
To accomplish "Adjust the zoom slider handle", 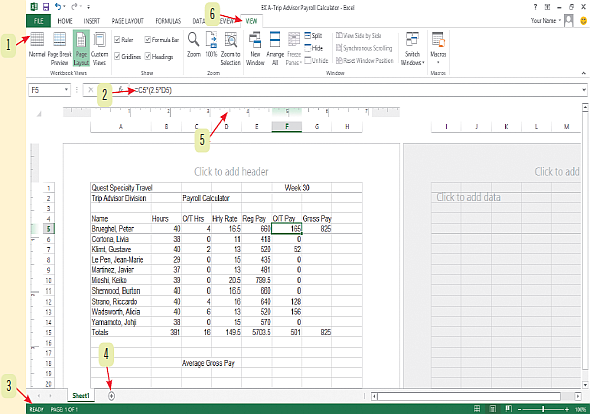I will pyautogui.click(x=543, y=409).
